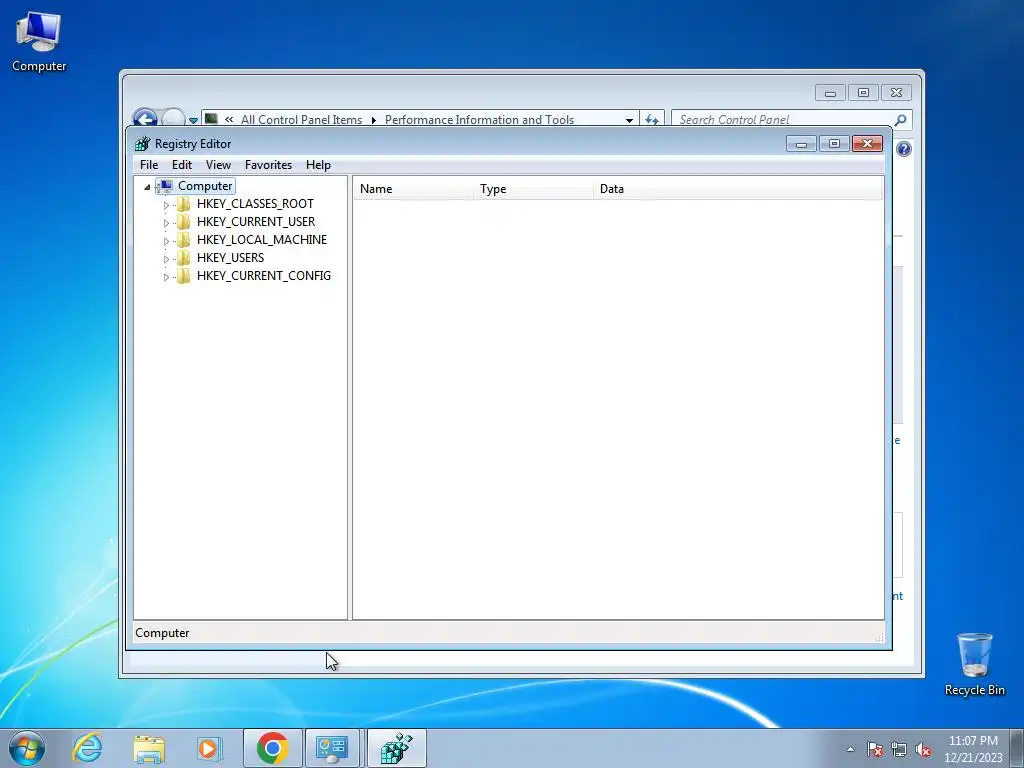
Task: Maximize the Registry Editor window
Action: click(x=834, y=144)
